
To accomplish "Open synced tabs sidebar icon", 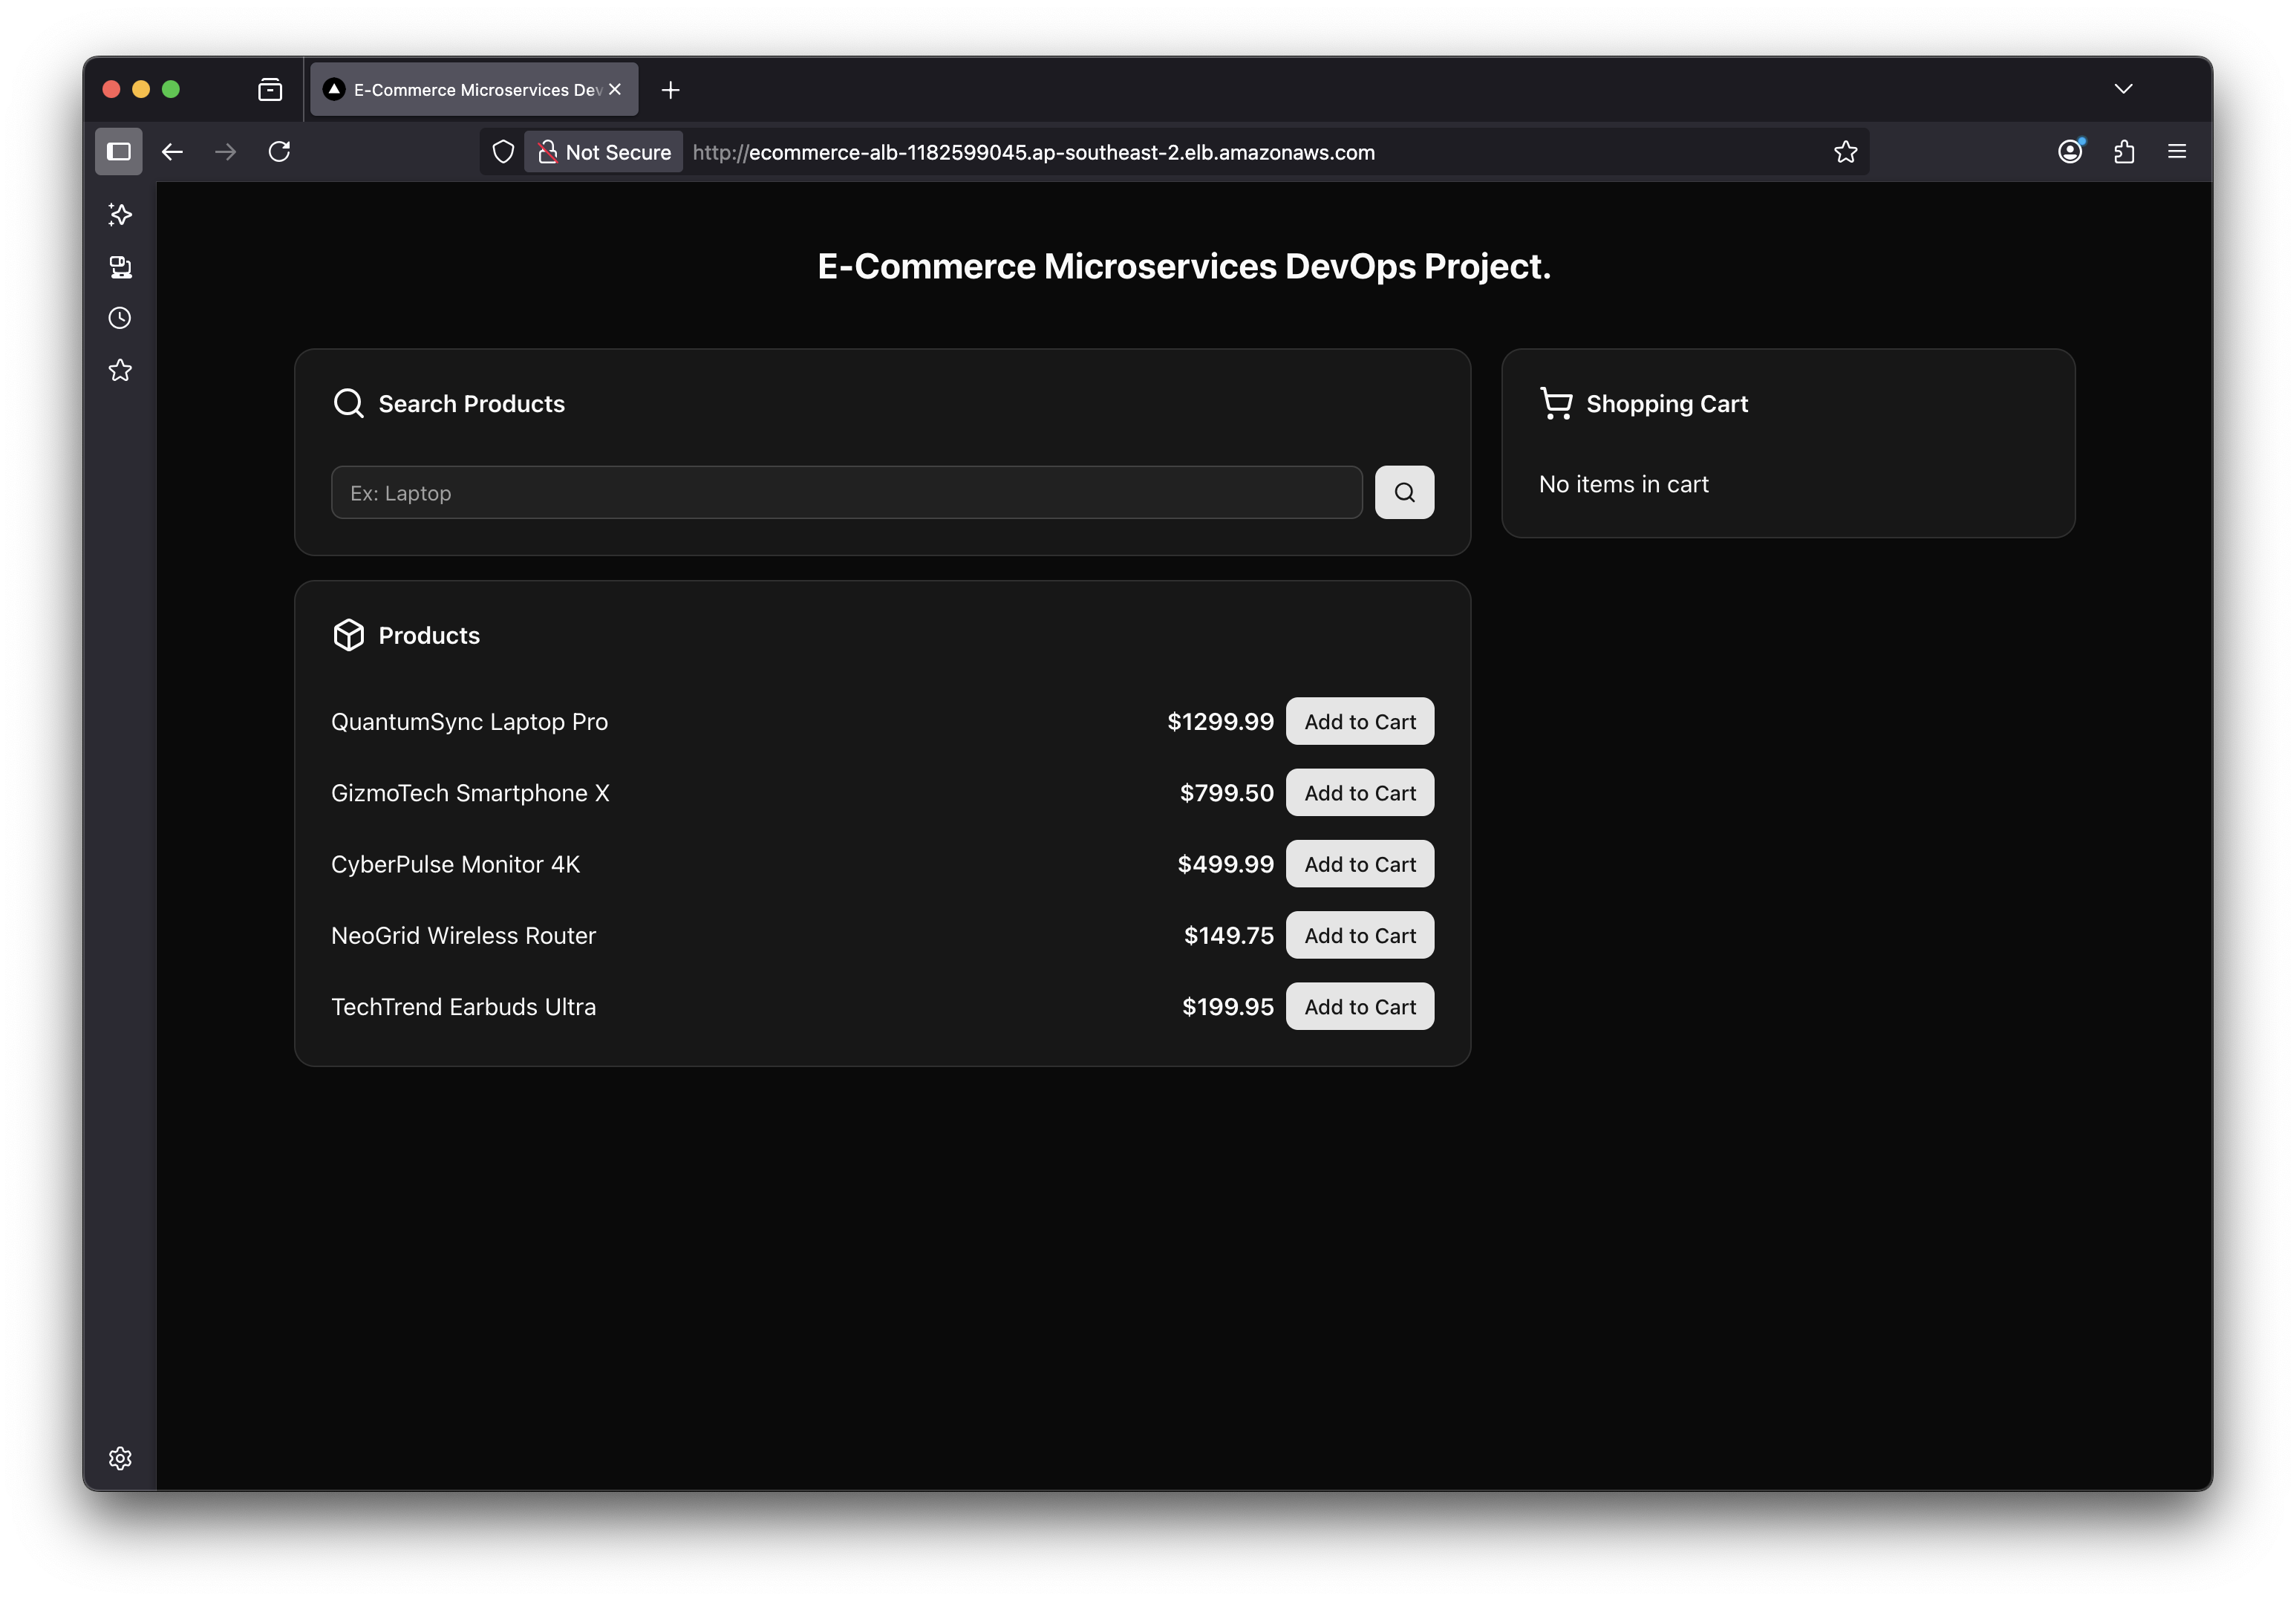I will [120, 267].
